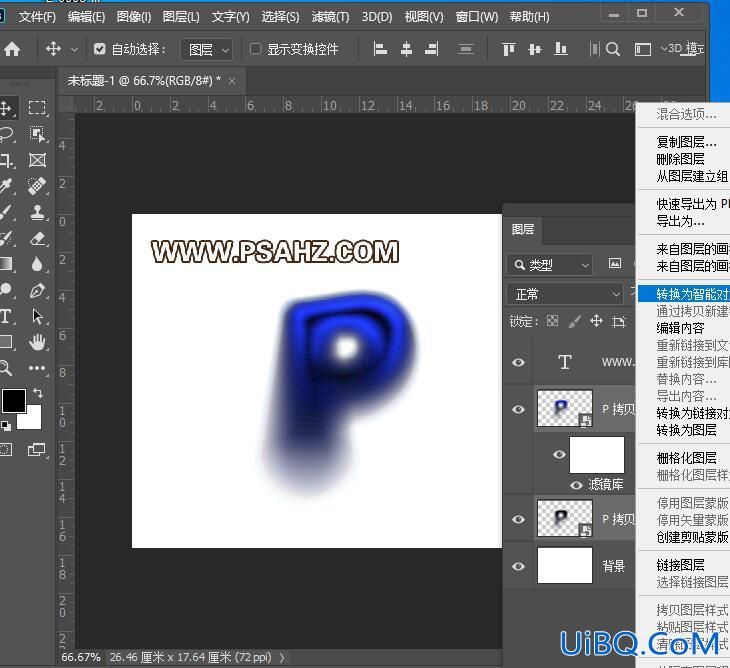Open the Image menu
This screenshot has width=730, height=668.
point(134,17)
